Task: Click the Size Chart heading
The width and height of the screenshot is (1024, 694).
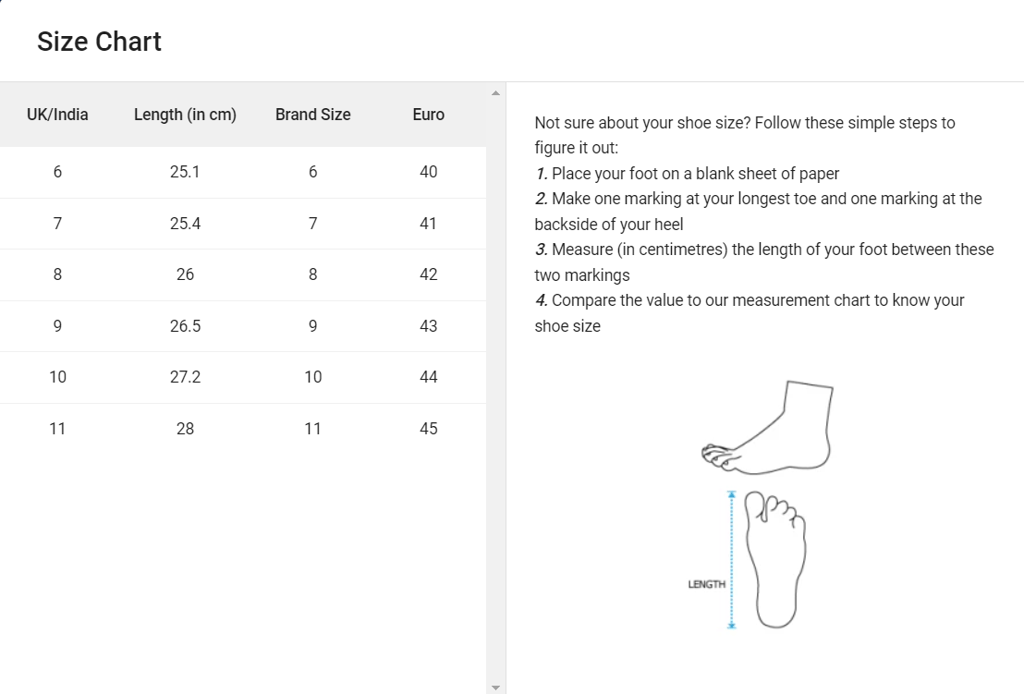Action: pos(99,42)
